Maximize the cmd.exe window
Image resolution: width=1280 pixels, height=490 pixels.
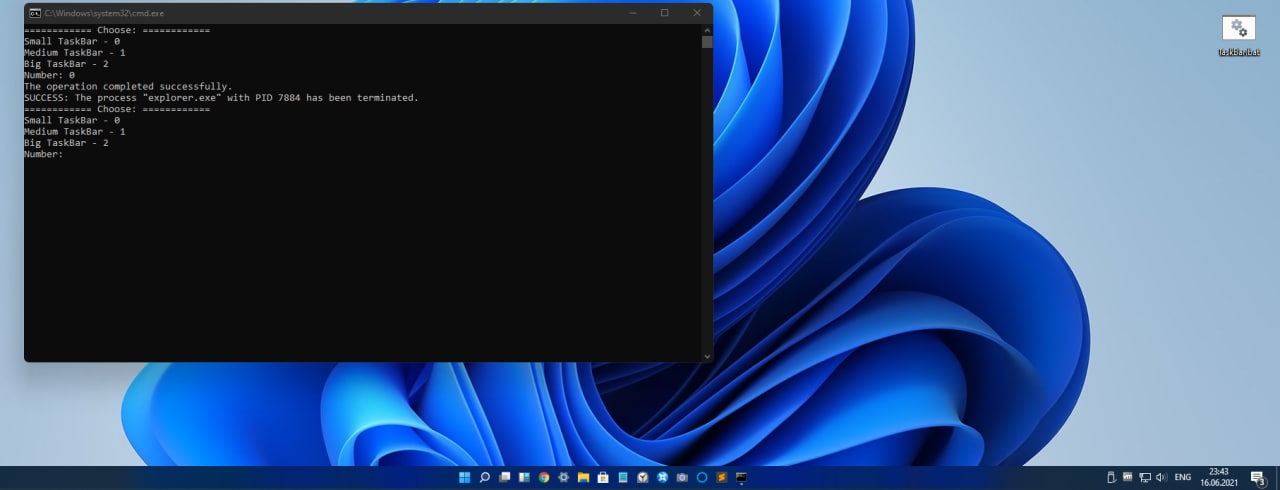tap(665, 13)
